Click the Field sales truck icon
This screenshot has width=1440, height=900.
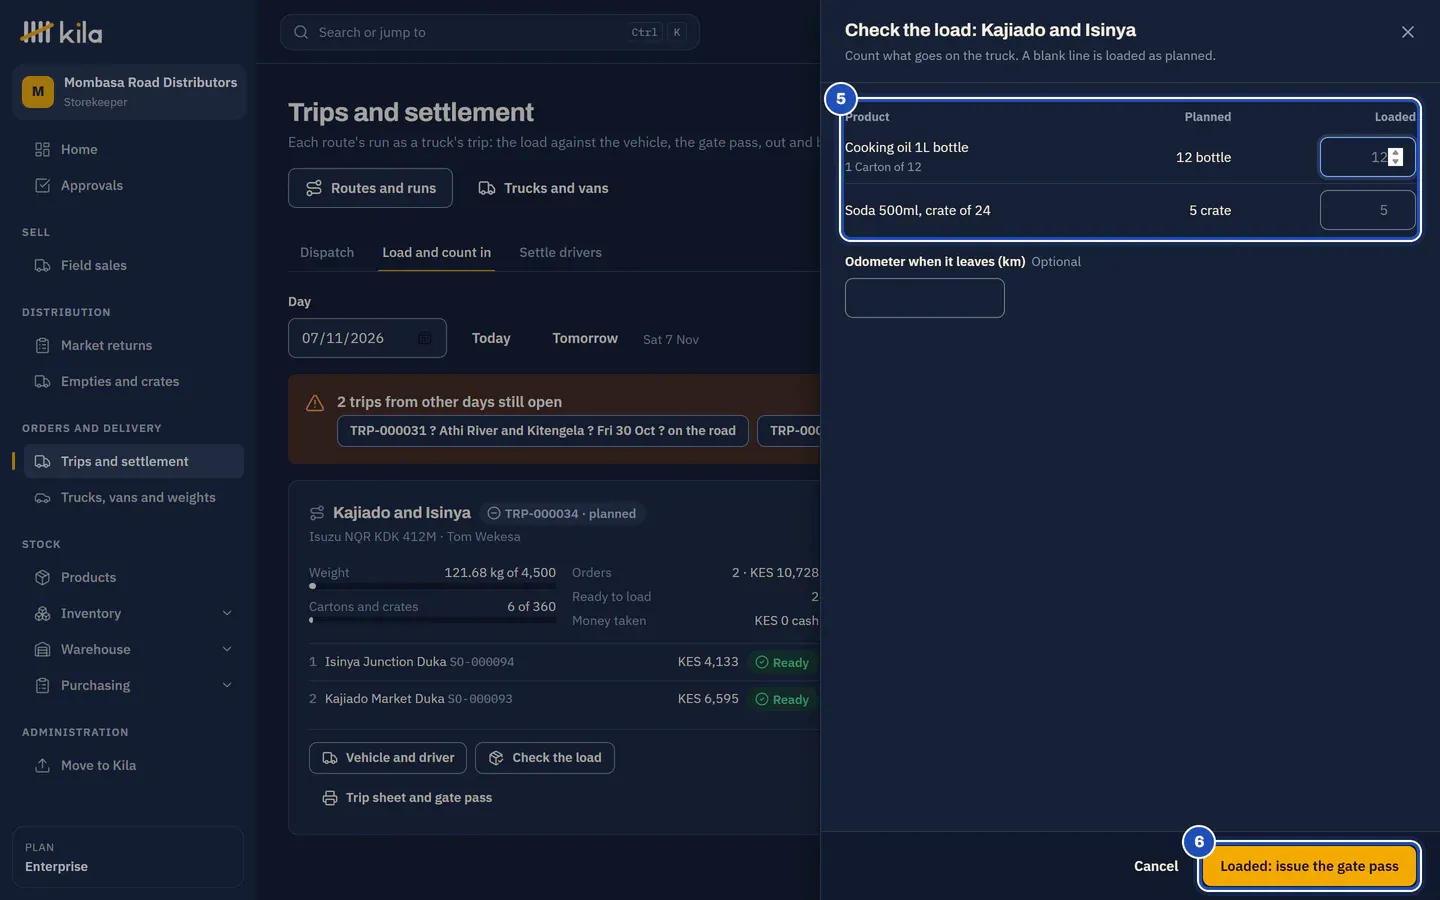42,265
